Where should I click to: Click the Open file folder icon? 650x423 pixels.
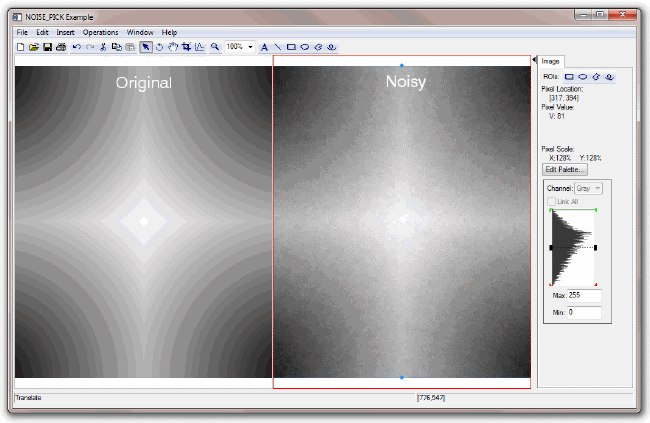click(34, 47)
